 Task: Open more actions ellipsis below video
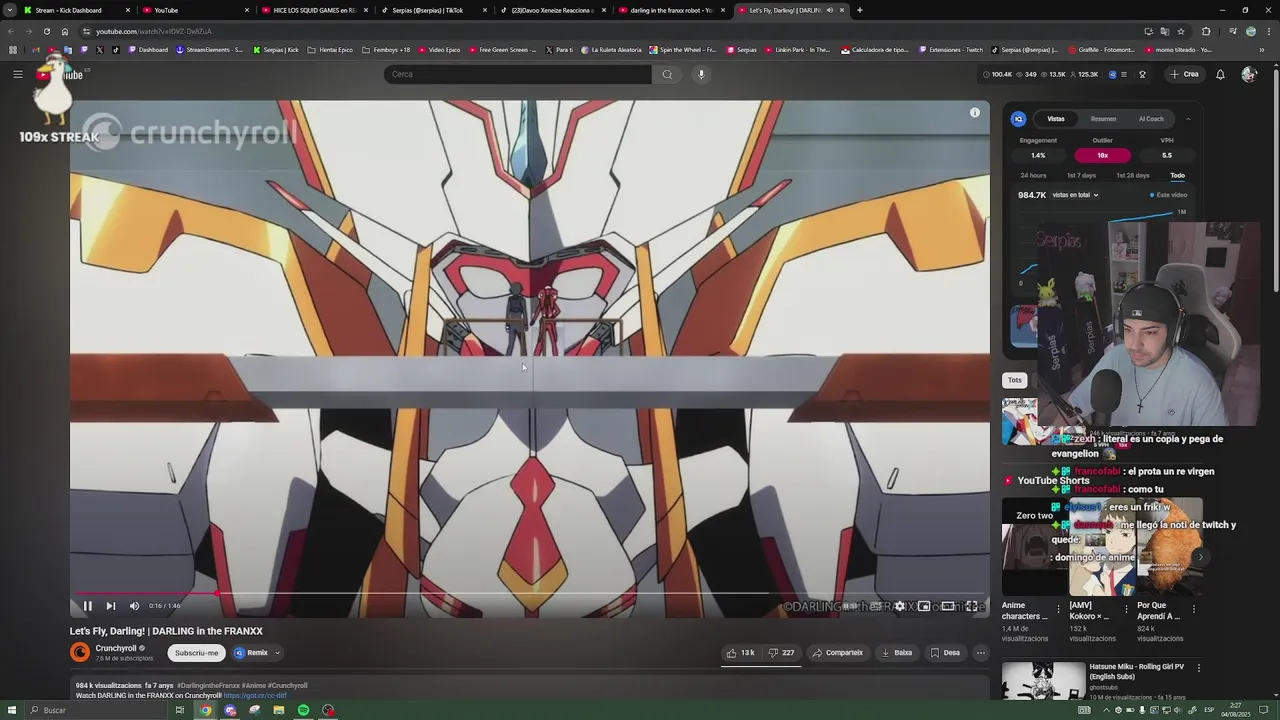pyautogui.click(x=981, y=653)
